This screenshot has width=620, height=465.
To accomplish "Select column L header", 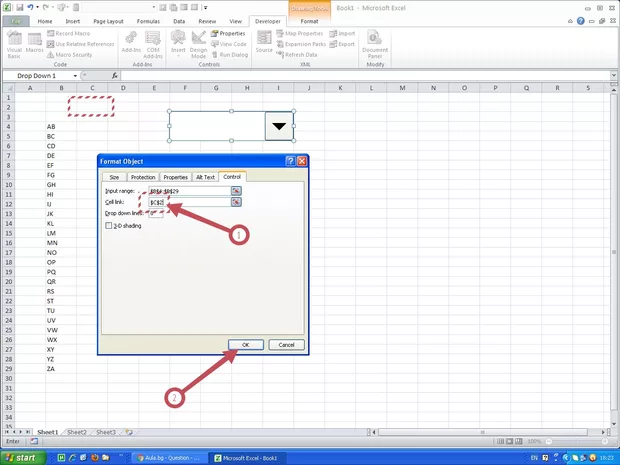I will coord(371,88).
